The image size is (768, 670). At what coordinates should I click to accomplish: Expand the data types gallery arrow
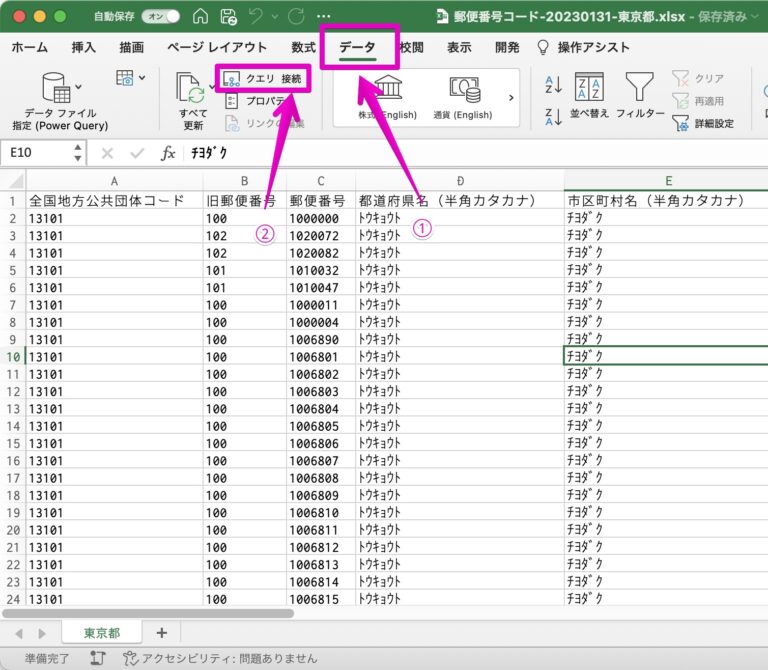(x=511, y=98)
